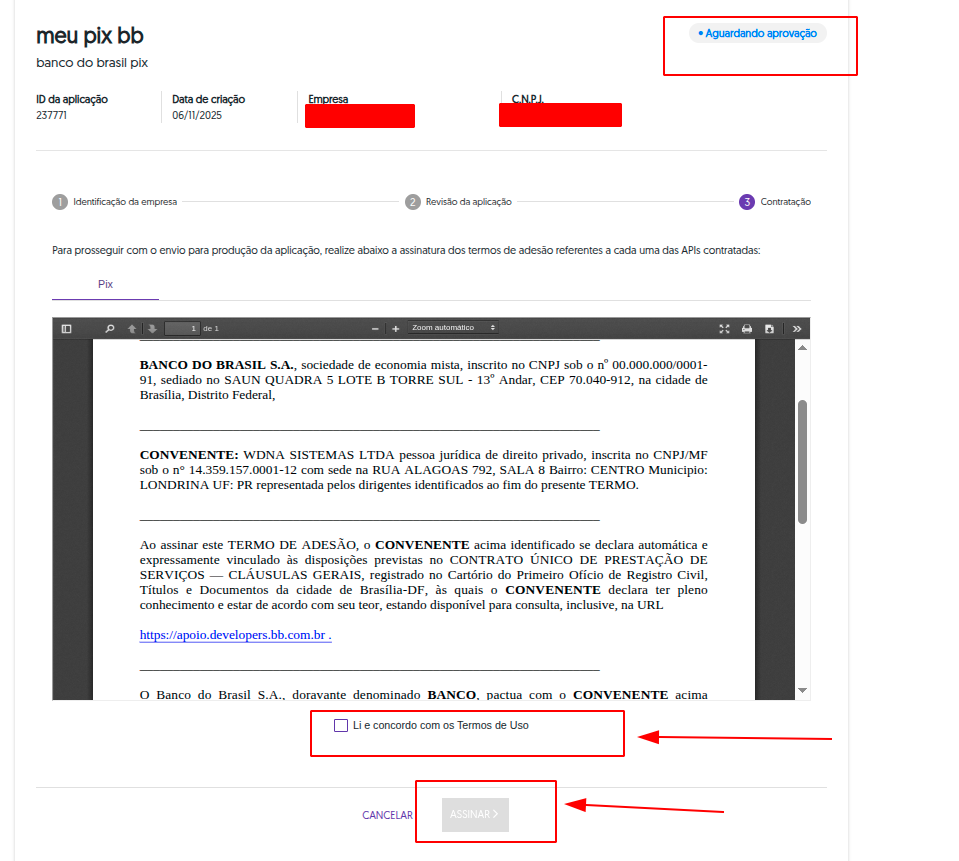Click the CANCELAR link
Screen dimensions: 959x861
pyautogui.click(x=387, y=815)
